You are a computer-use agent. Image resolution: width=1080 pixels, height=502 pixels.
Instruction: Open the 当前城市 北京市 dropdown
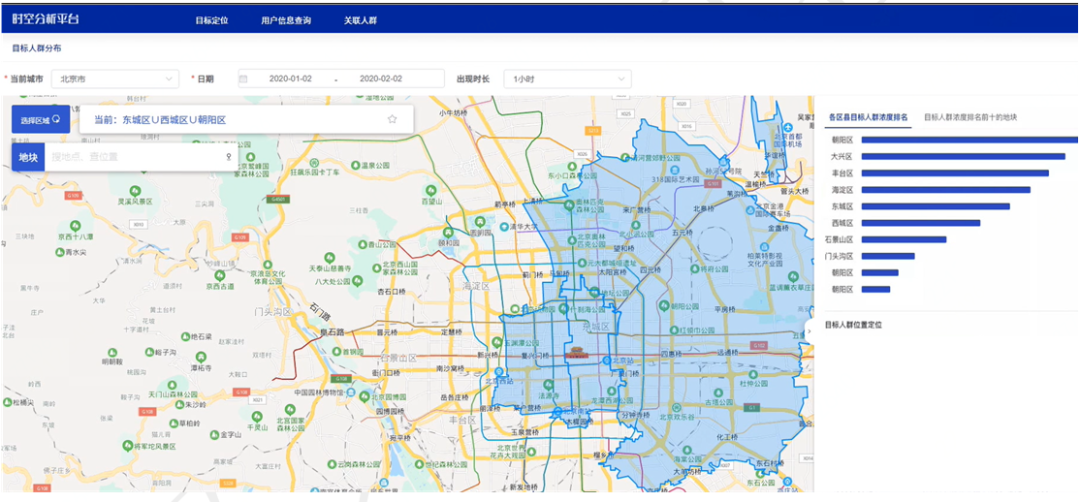pos(114,78)
